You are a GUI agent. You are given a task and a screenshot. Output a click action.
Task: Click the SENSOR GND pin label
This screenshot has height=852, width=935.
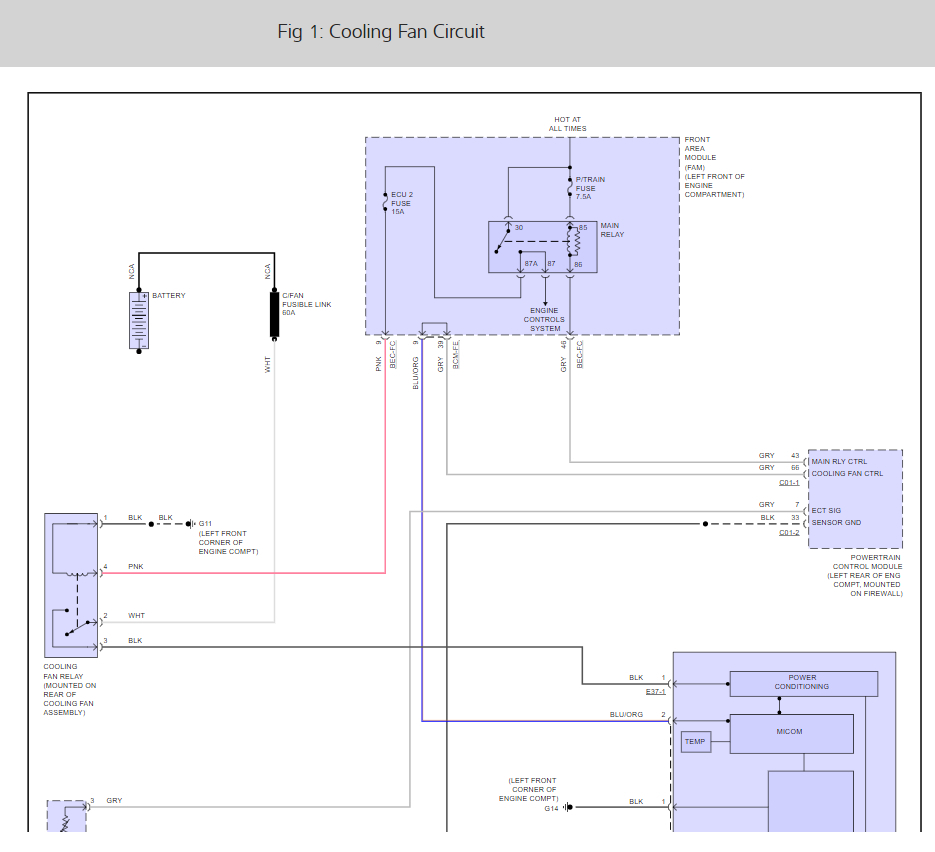[836, 522]
